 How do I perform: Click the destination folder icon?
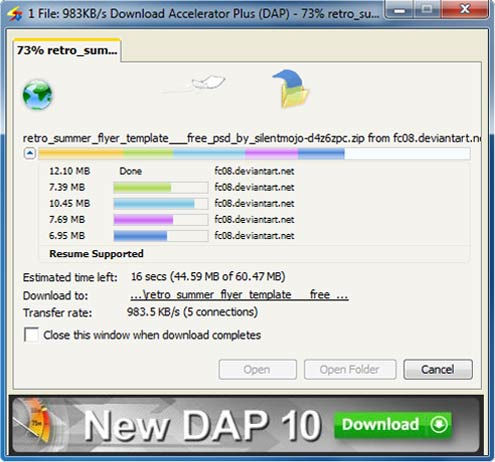coord(291,89)
